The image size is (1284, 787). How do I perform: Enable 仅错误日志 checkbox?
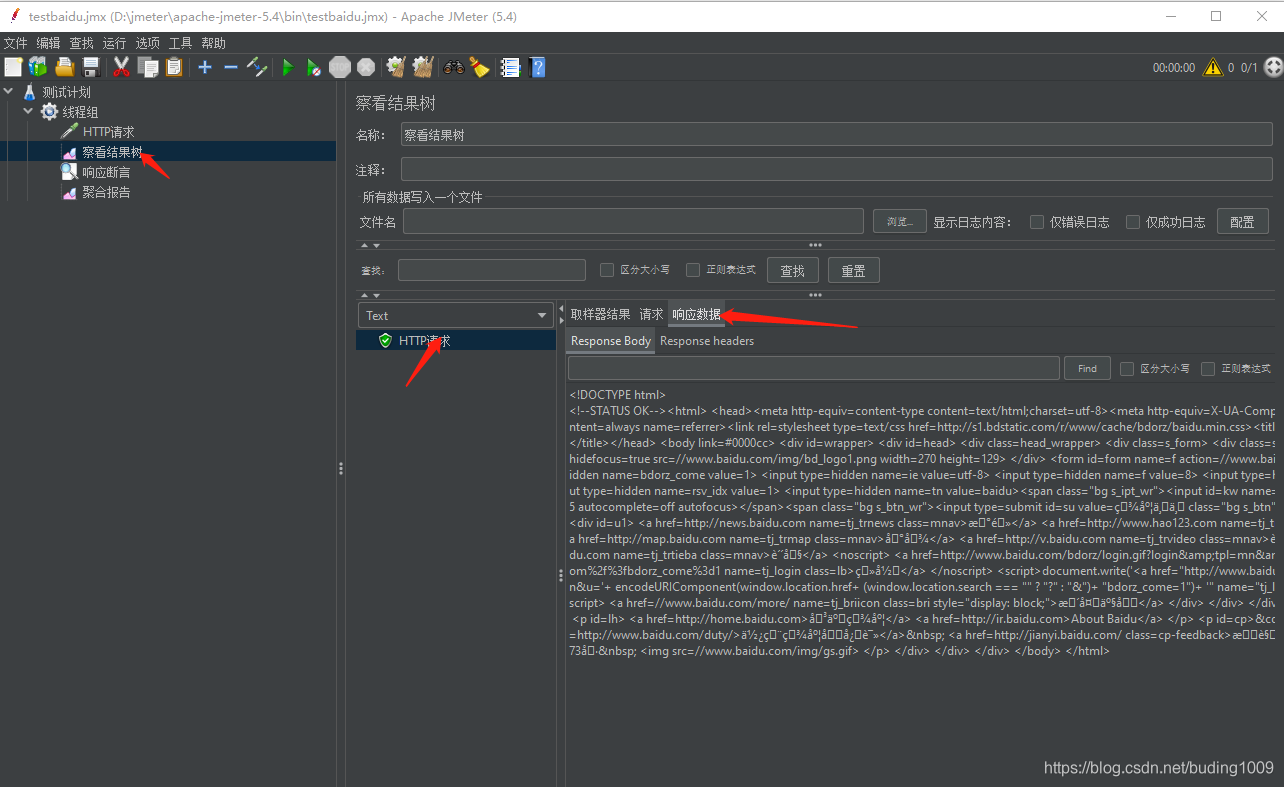click(1037, 222)
